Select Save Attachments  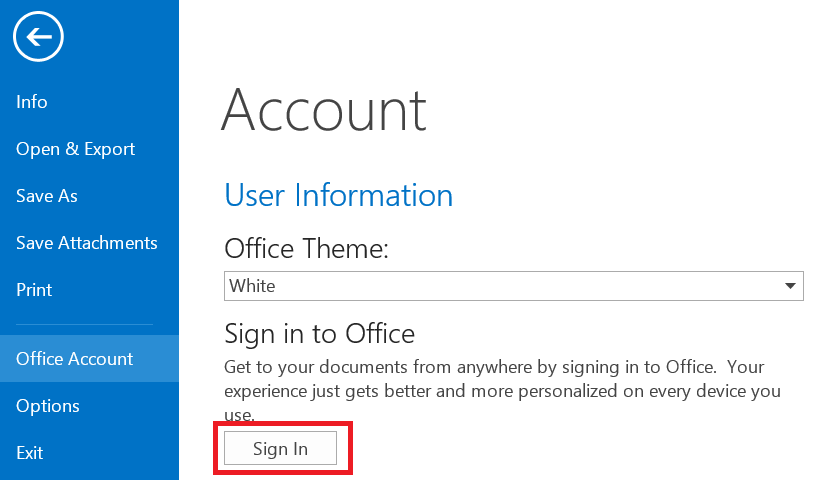[x=87, y=243]
